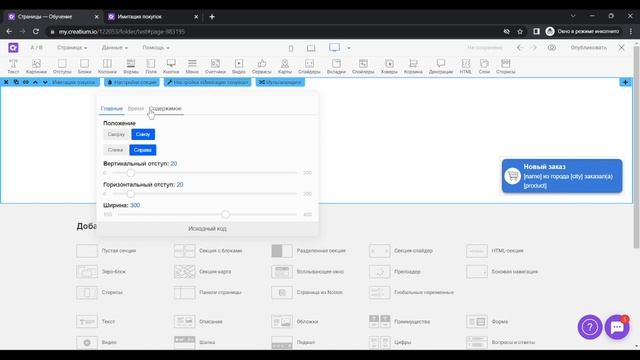Viewport: 640px width, 360px height.
Task: Adjust the Вертикальный отступ slider
Action: pyautogui.click(x=131, y=173)
